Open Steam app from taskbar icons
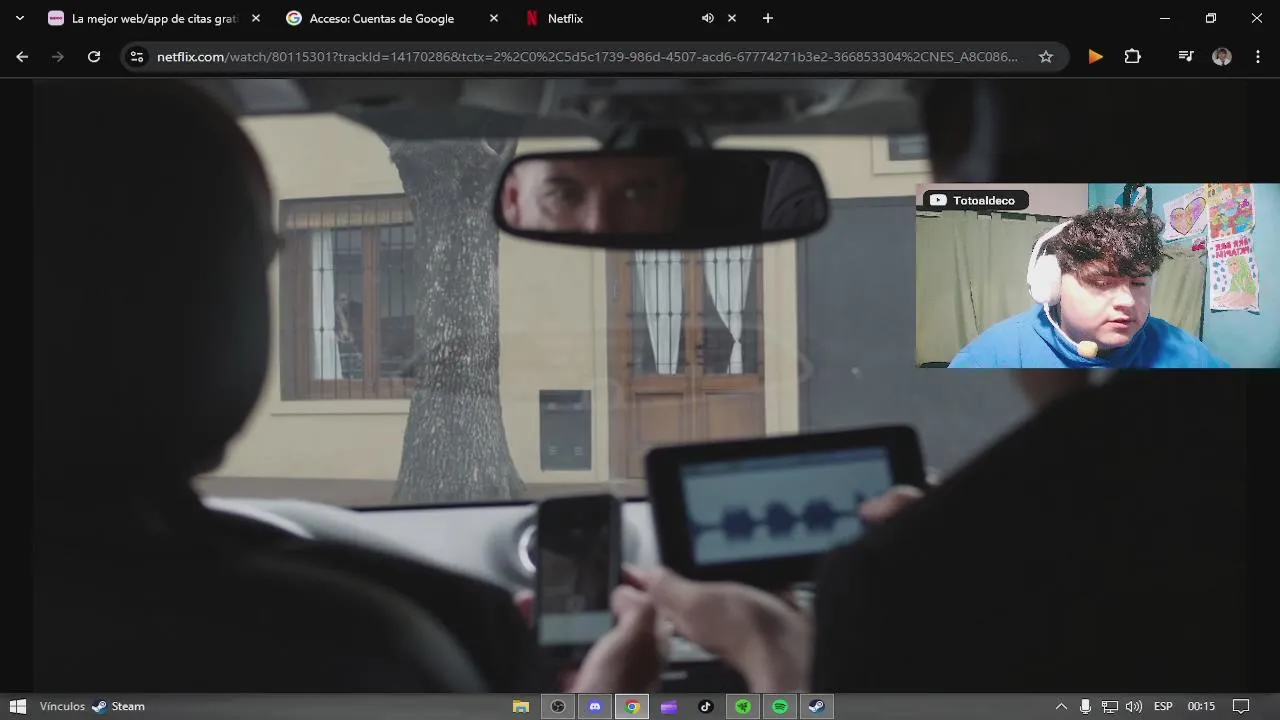Image resolution: width=1280 pixels, height=720 pixels. pyautogui.click(x=817, y=706)
